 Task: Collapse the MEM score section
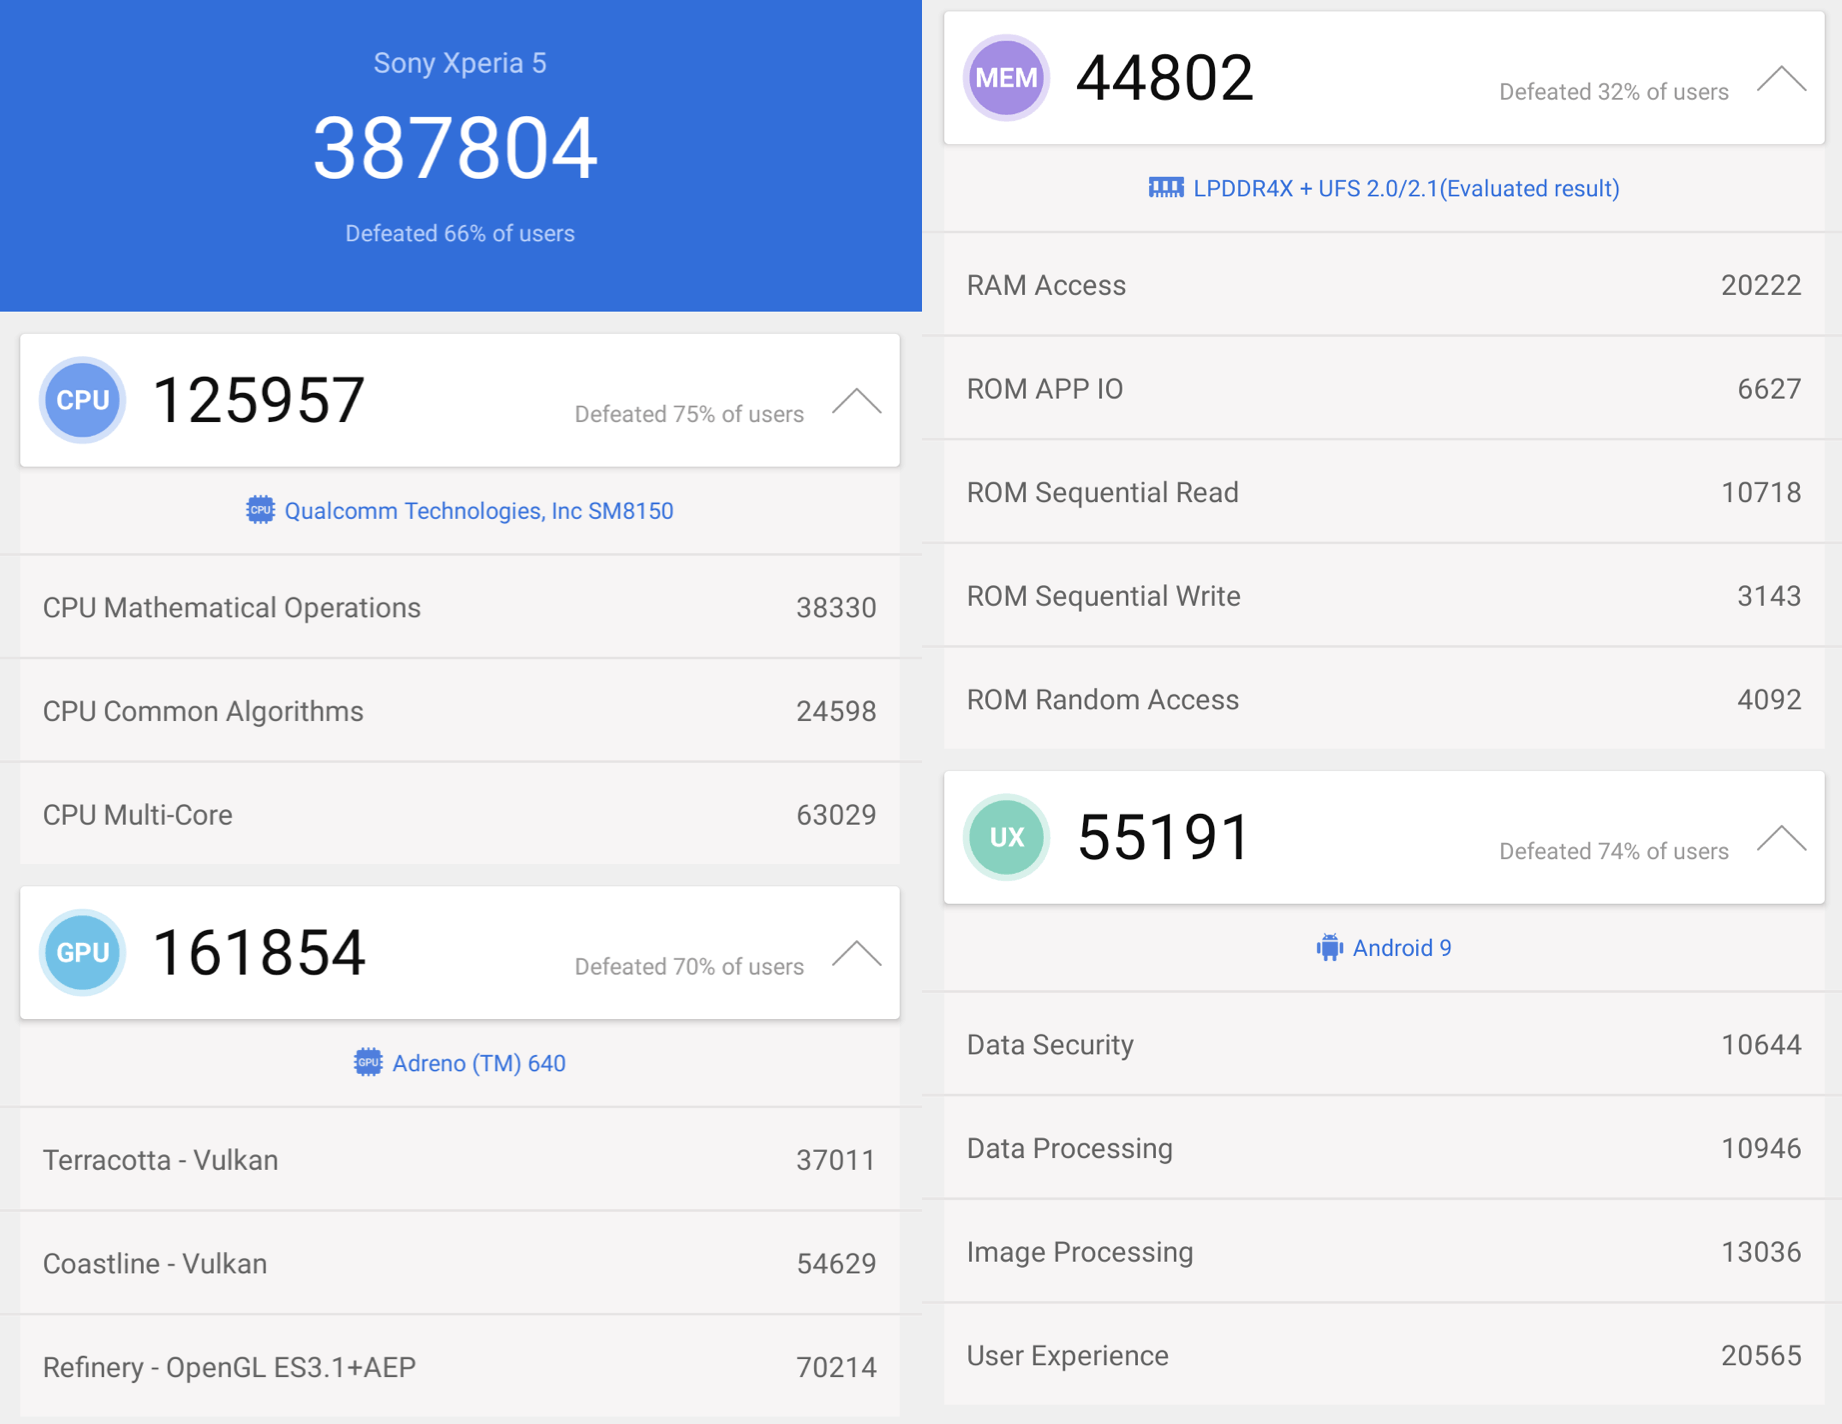coord(1782,79)
